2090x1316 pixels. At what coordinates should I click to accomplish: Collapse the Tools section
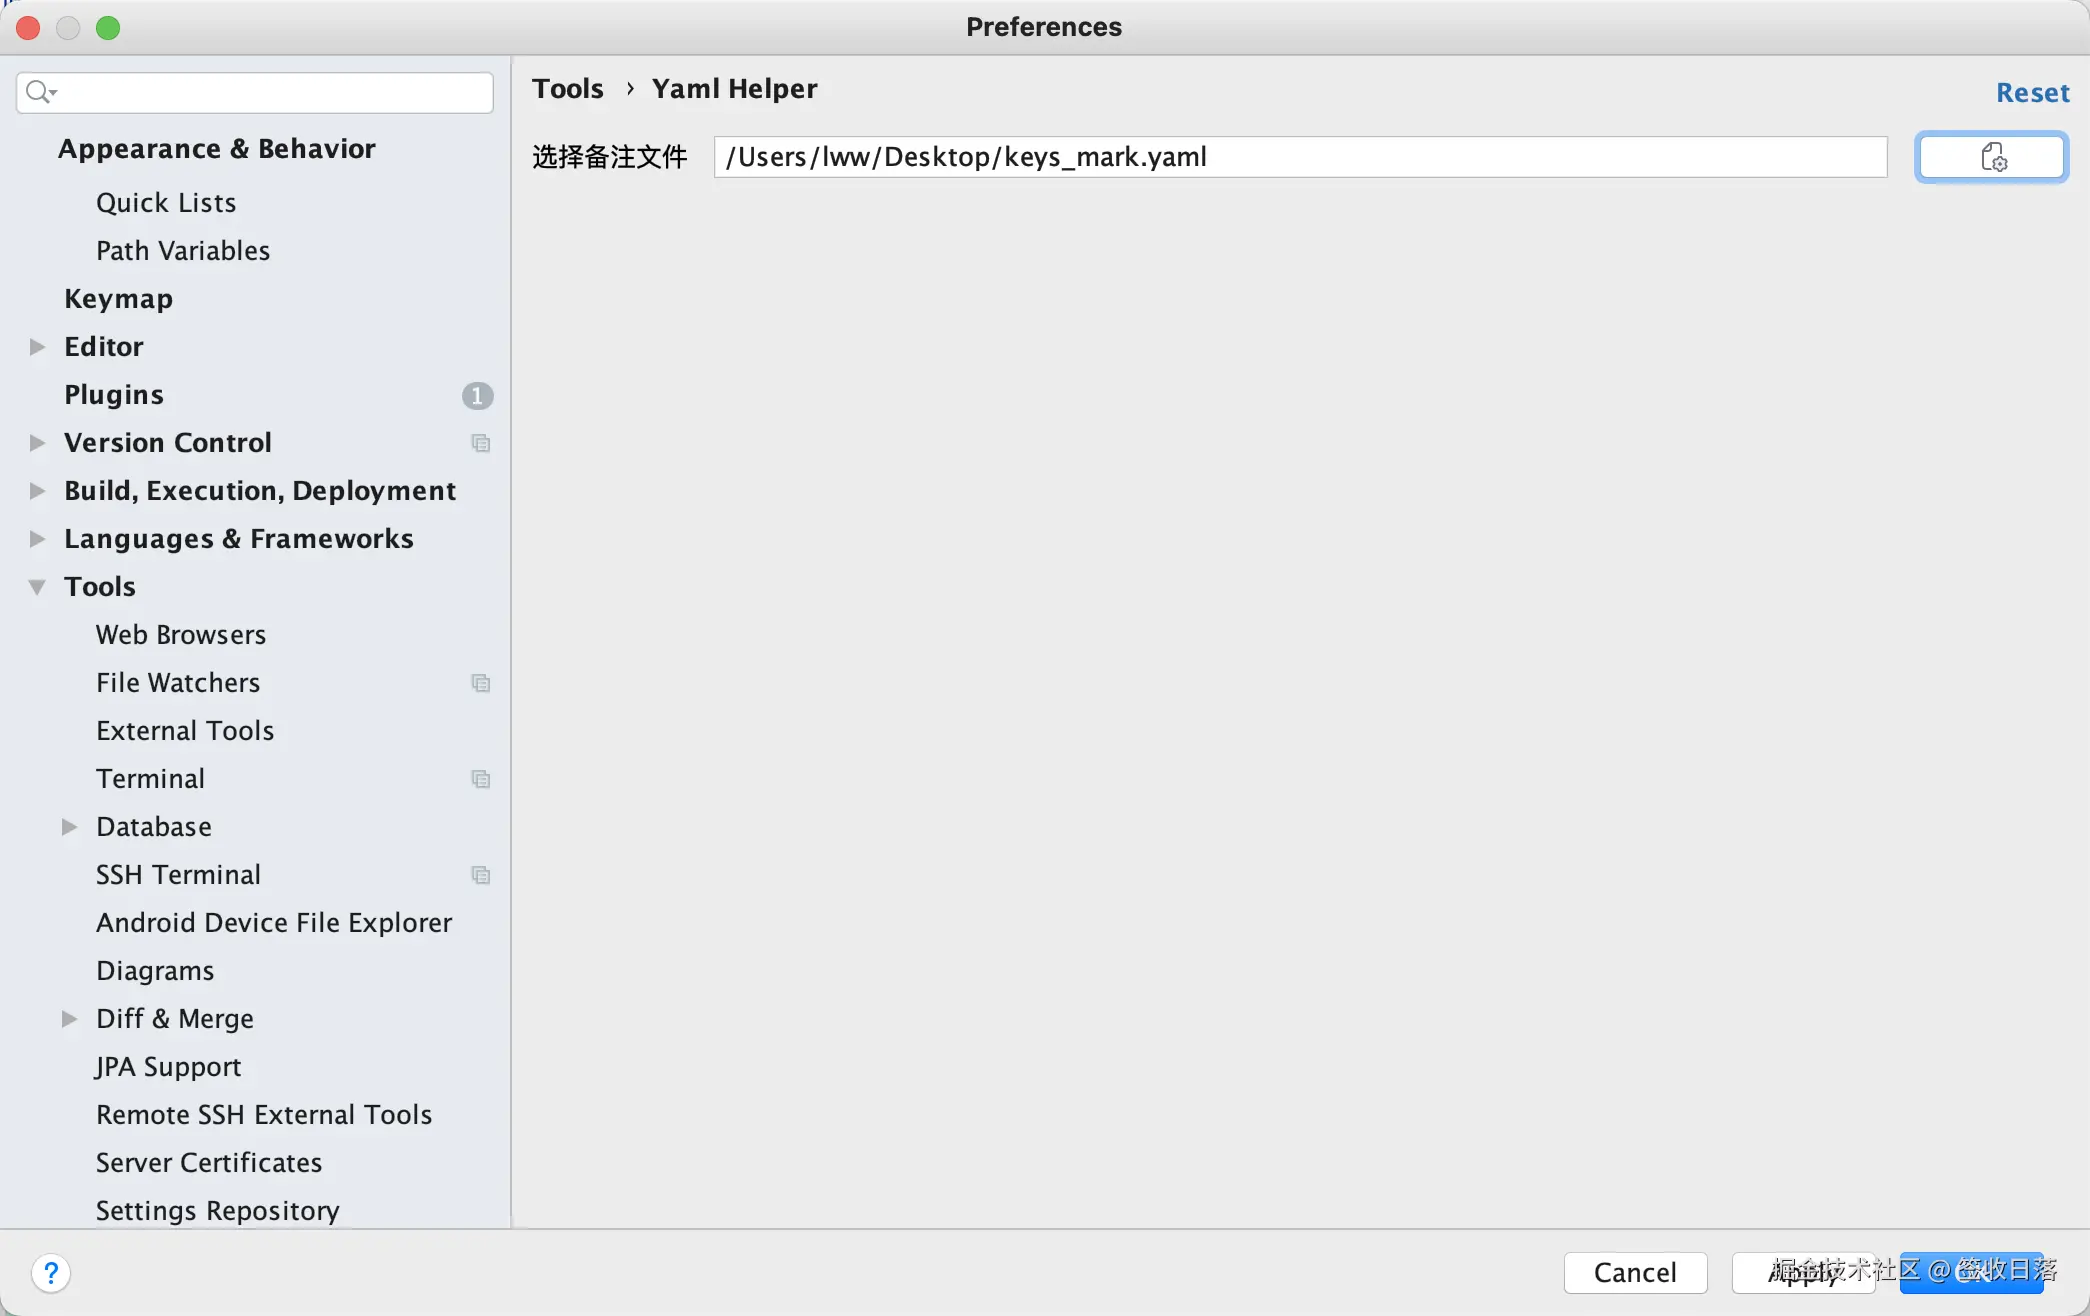[x=37, y=586]
